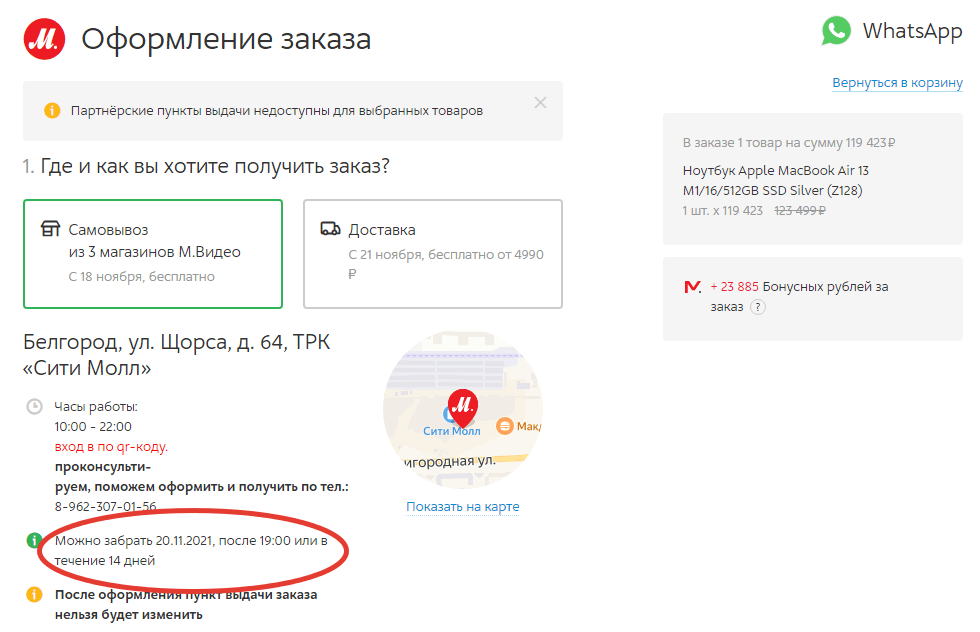Screen dimensions: 980x632
Task: Click the red M.Video logo
Action: tap(44, 39)
